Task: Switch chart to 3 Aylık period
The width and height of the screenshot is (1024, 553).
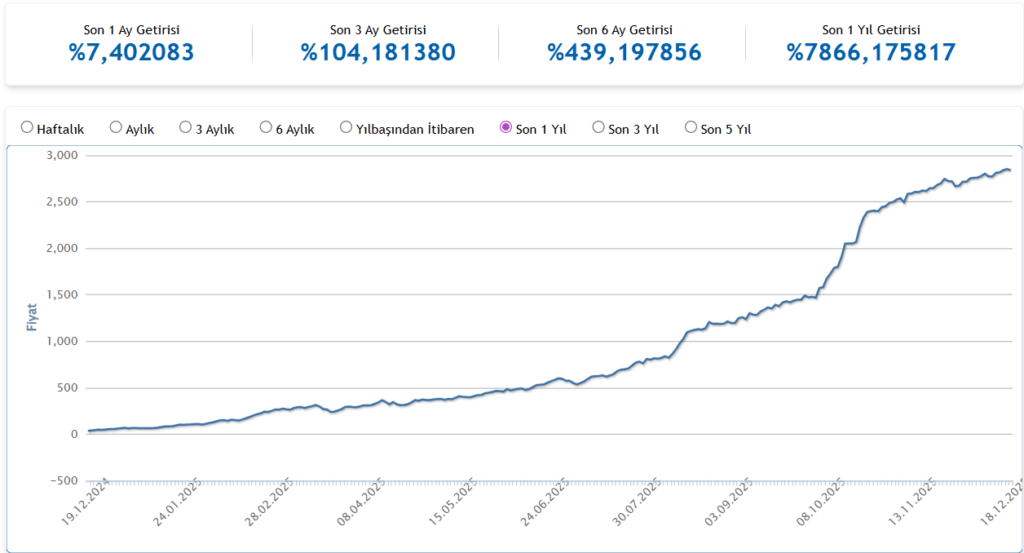Action: [186, 128]
